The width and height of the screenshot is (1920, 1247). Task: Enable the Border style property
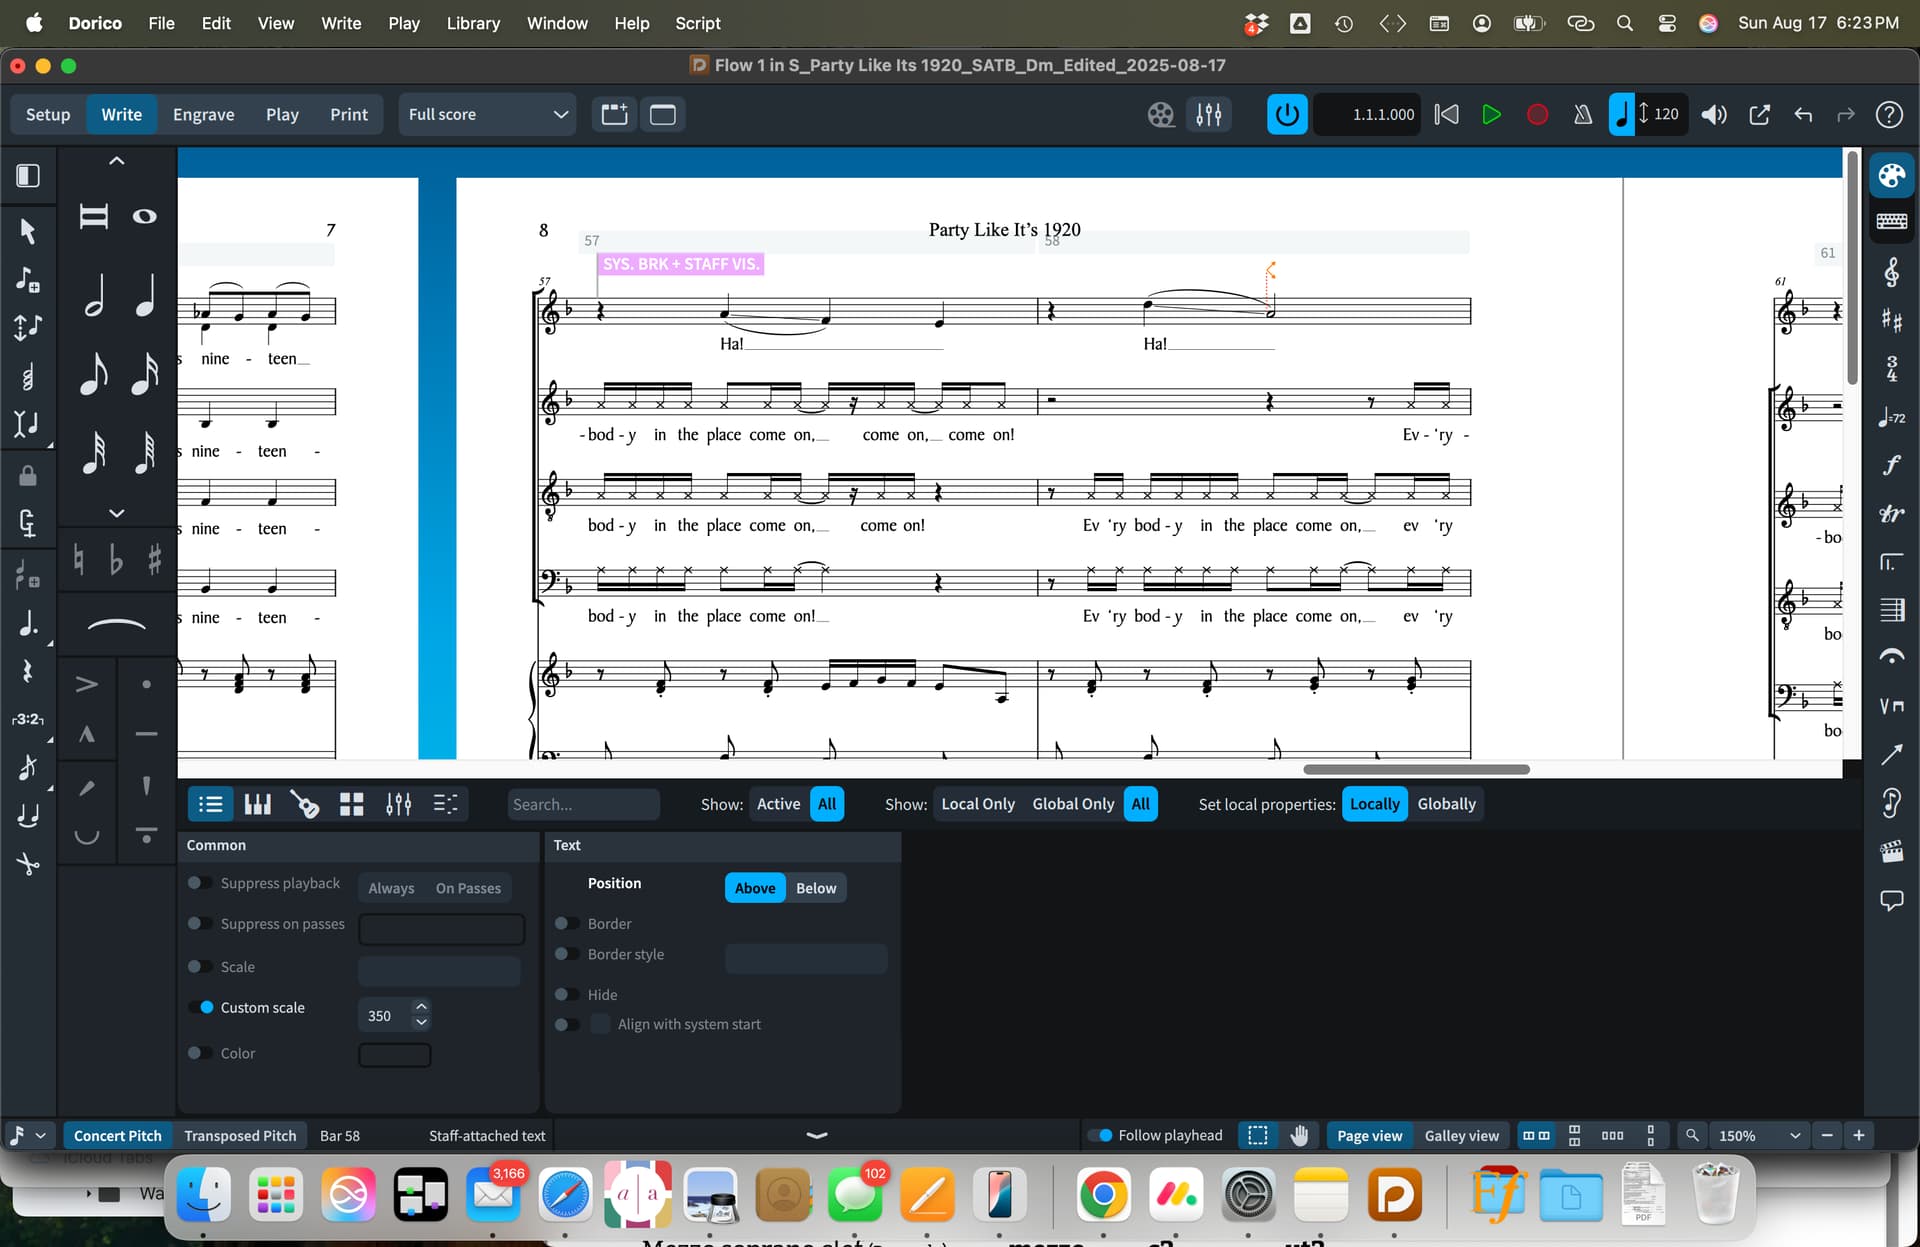[567, 954]
